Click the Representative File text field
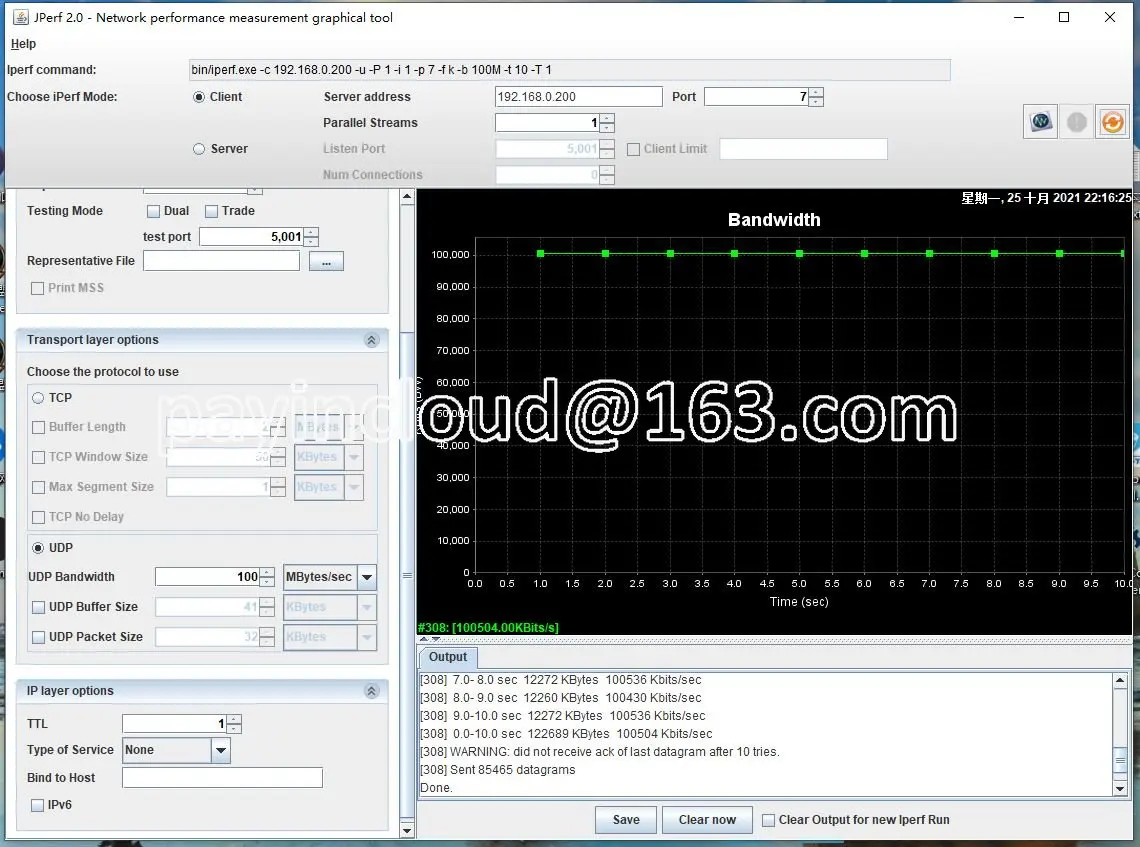 click(x=222, y=261)
